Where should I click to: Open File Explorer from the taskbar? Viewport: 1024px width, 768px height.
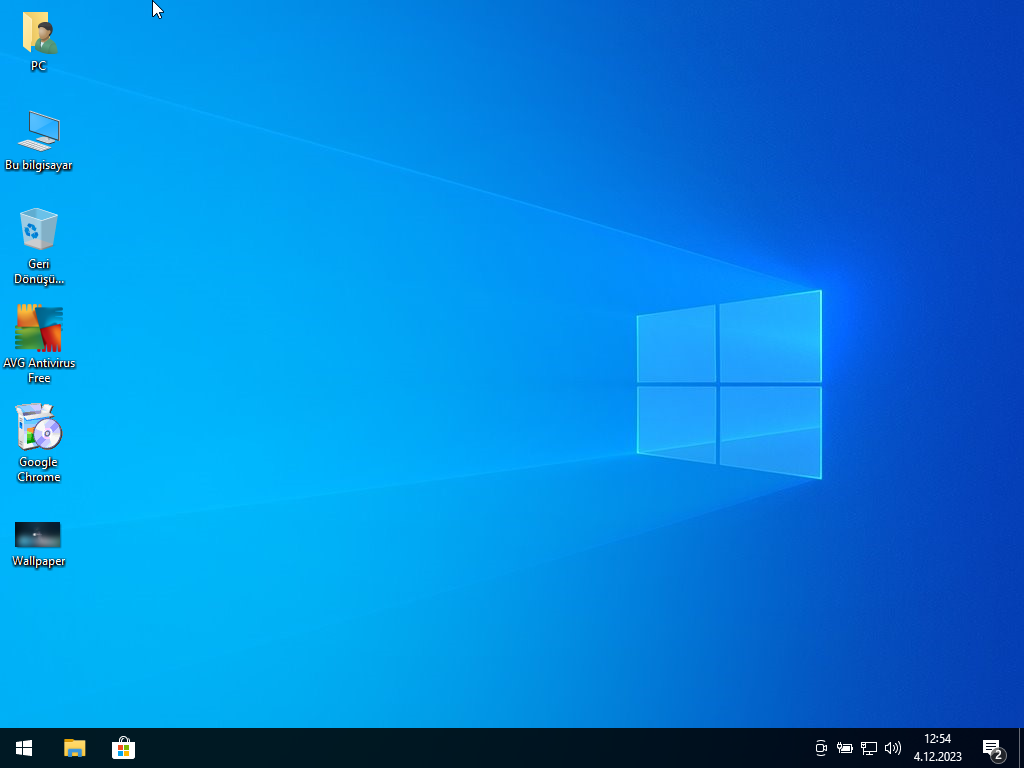[x=74, y=748]
